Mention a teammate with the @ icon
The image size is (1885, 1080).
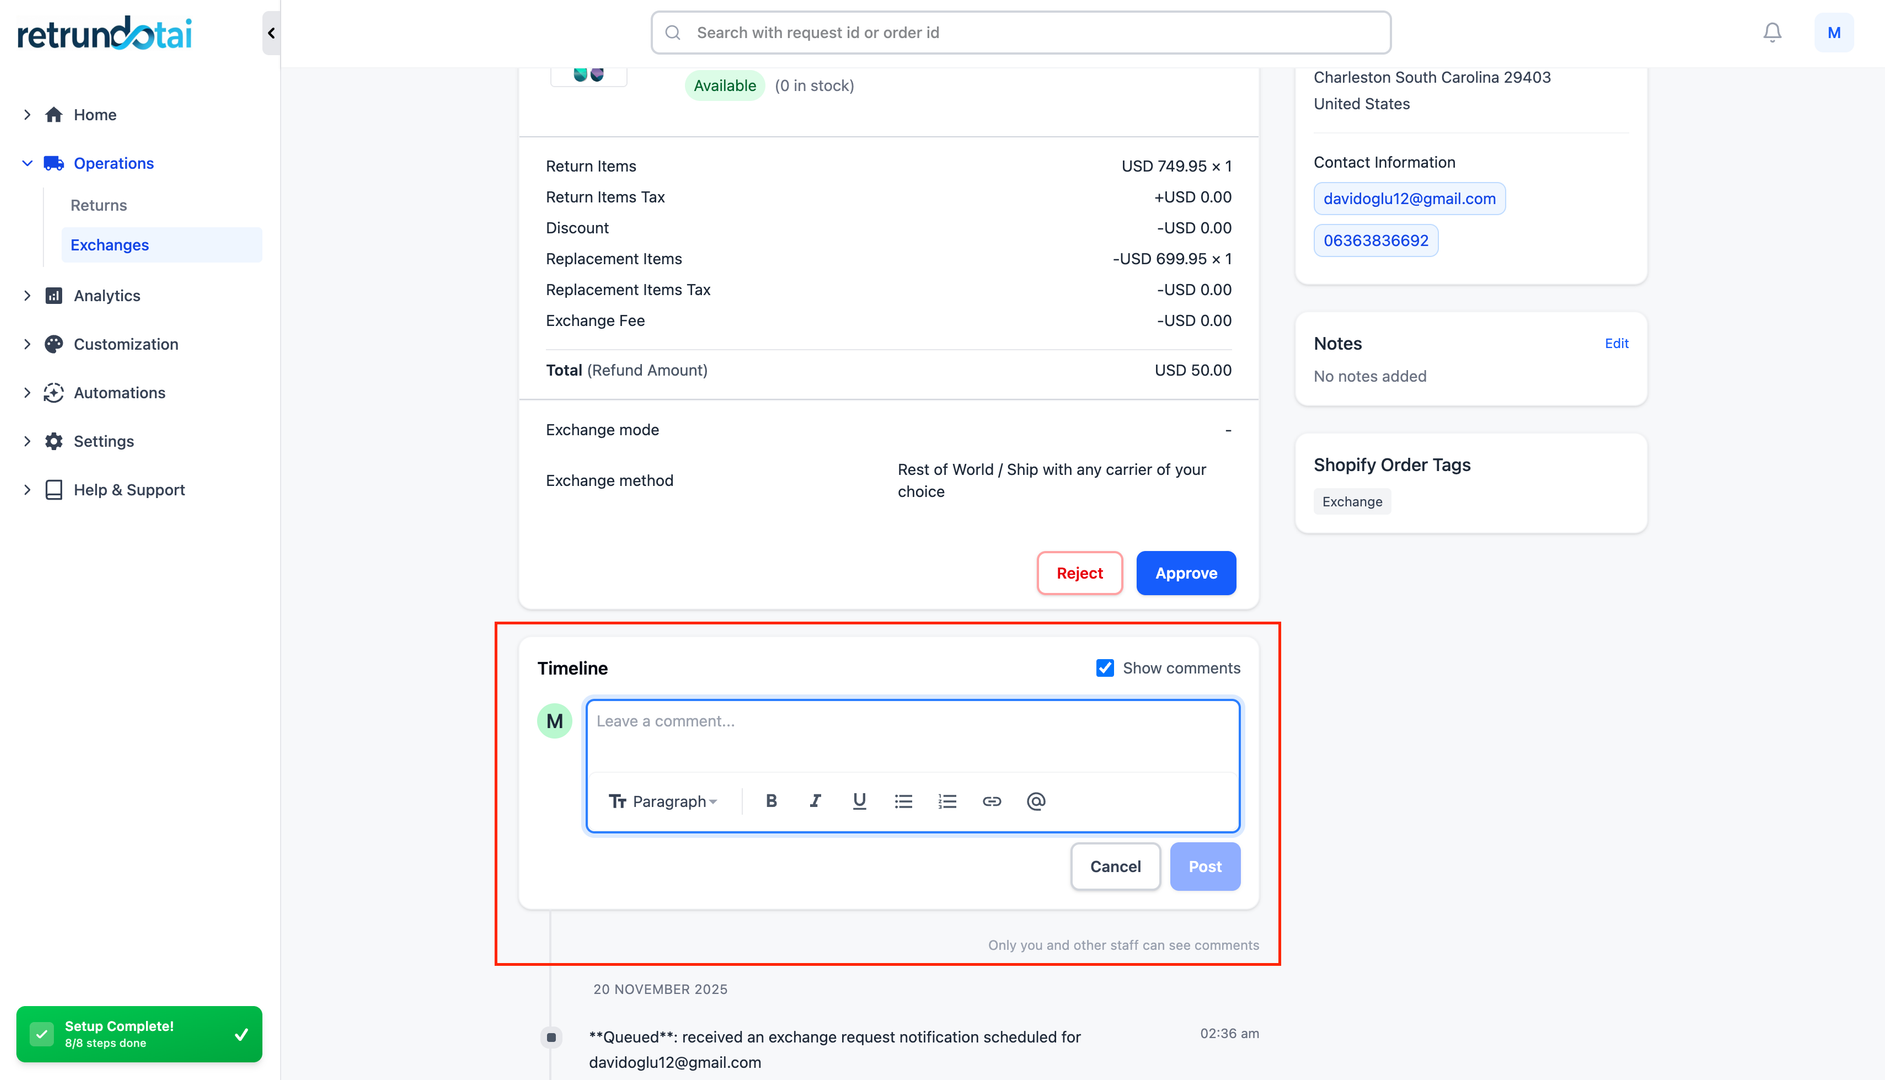[x=1035, y=801]
